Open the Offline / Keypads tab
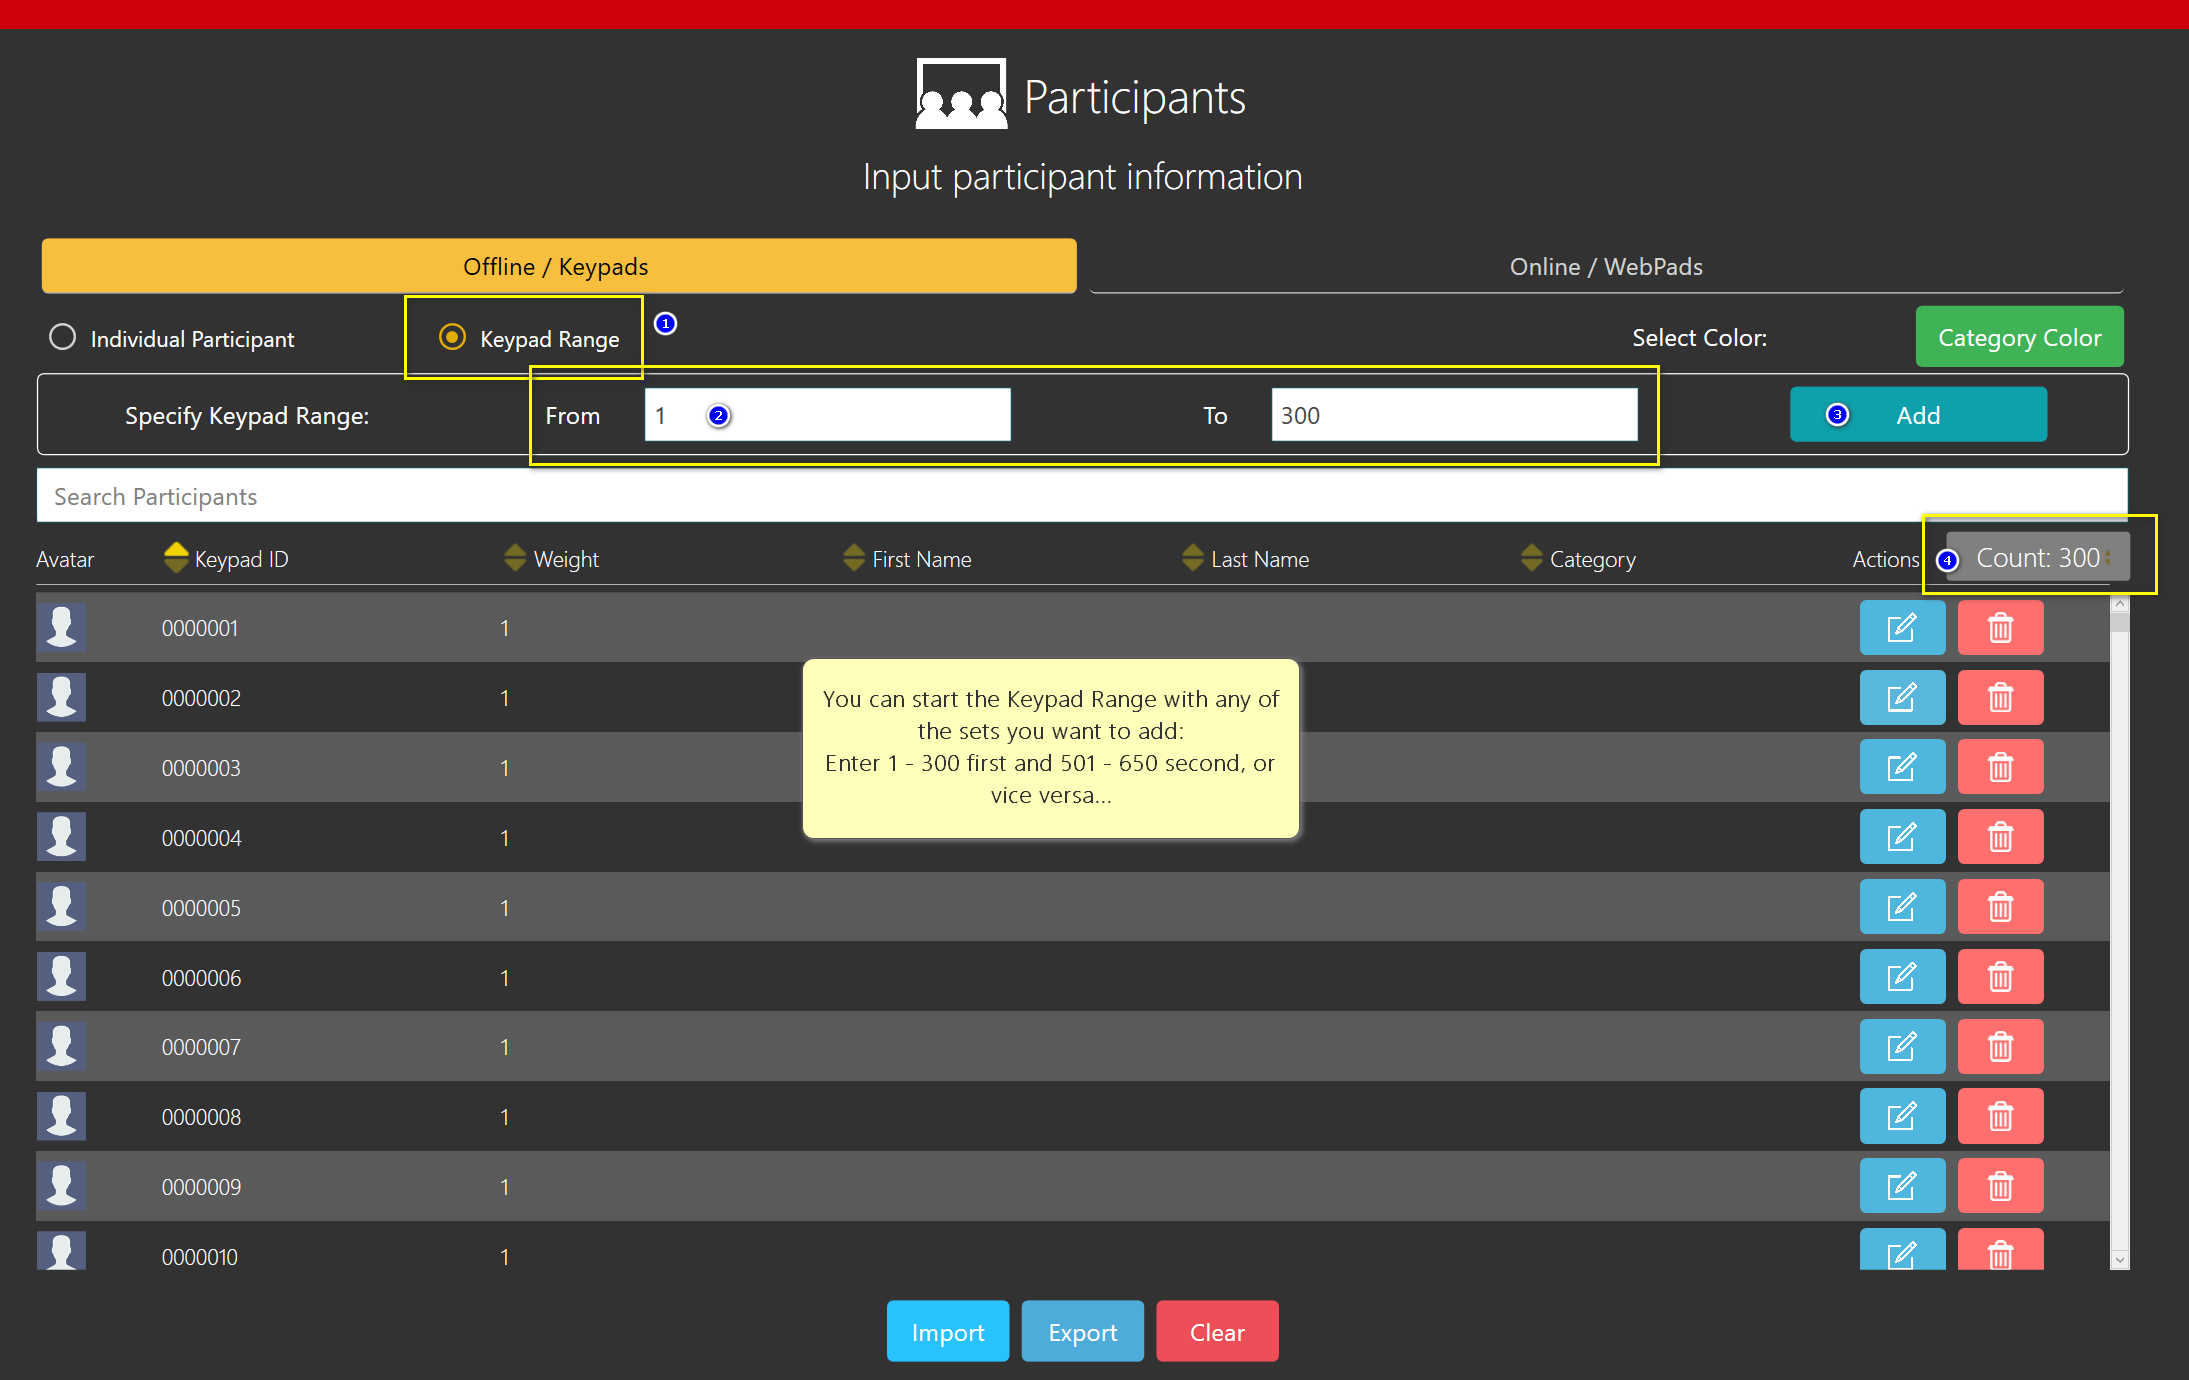 click(558, 267)
